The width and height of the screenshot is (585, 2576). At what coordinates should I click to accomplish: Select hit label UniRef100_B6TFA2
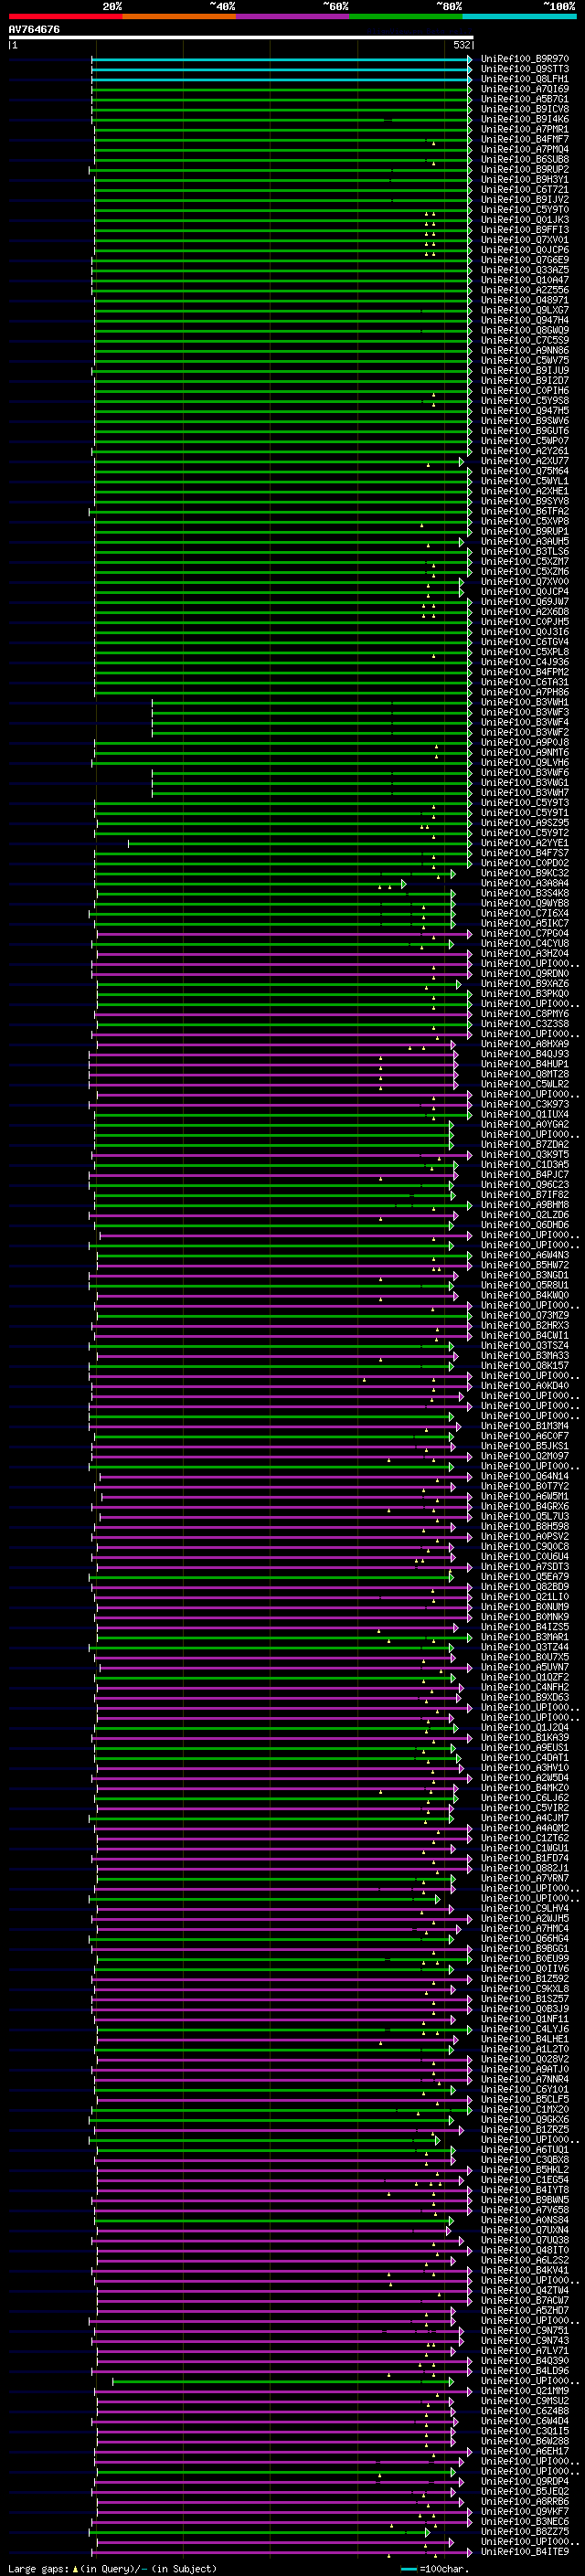coord(525,511)
